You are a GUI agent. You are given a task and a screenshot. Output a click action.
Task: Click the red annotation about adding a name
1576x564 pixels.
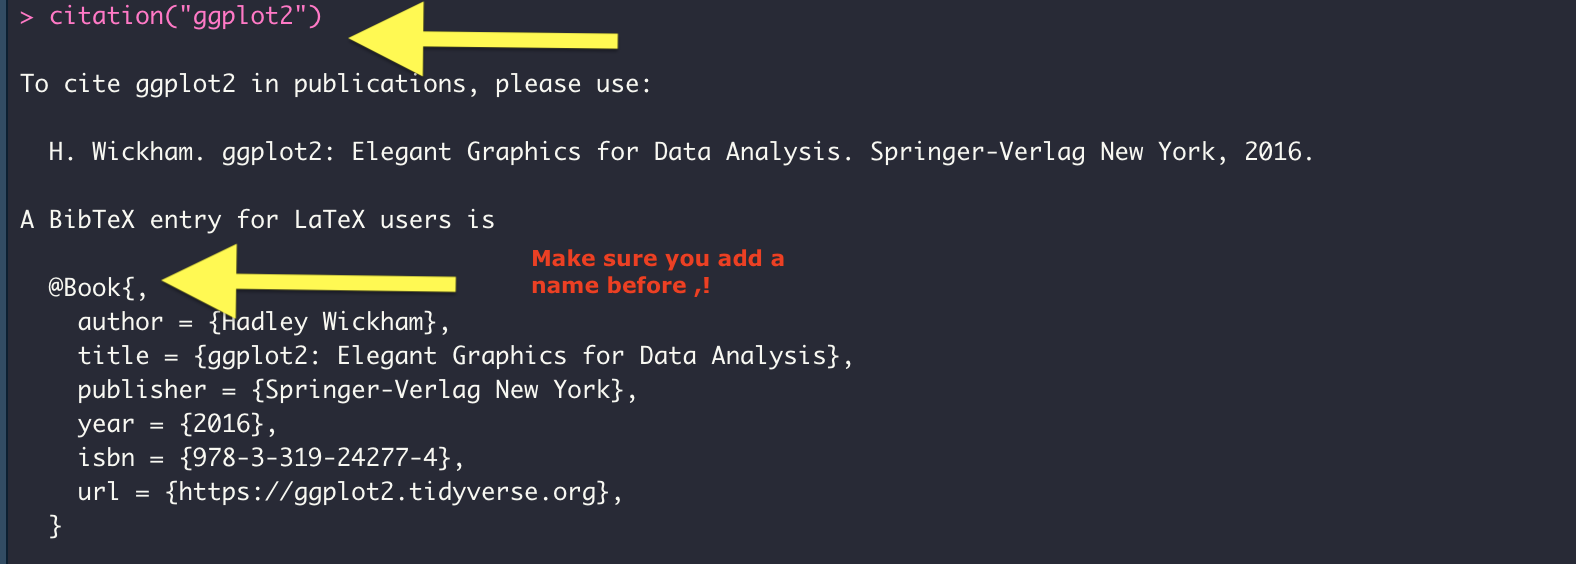657,272
